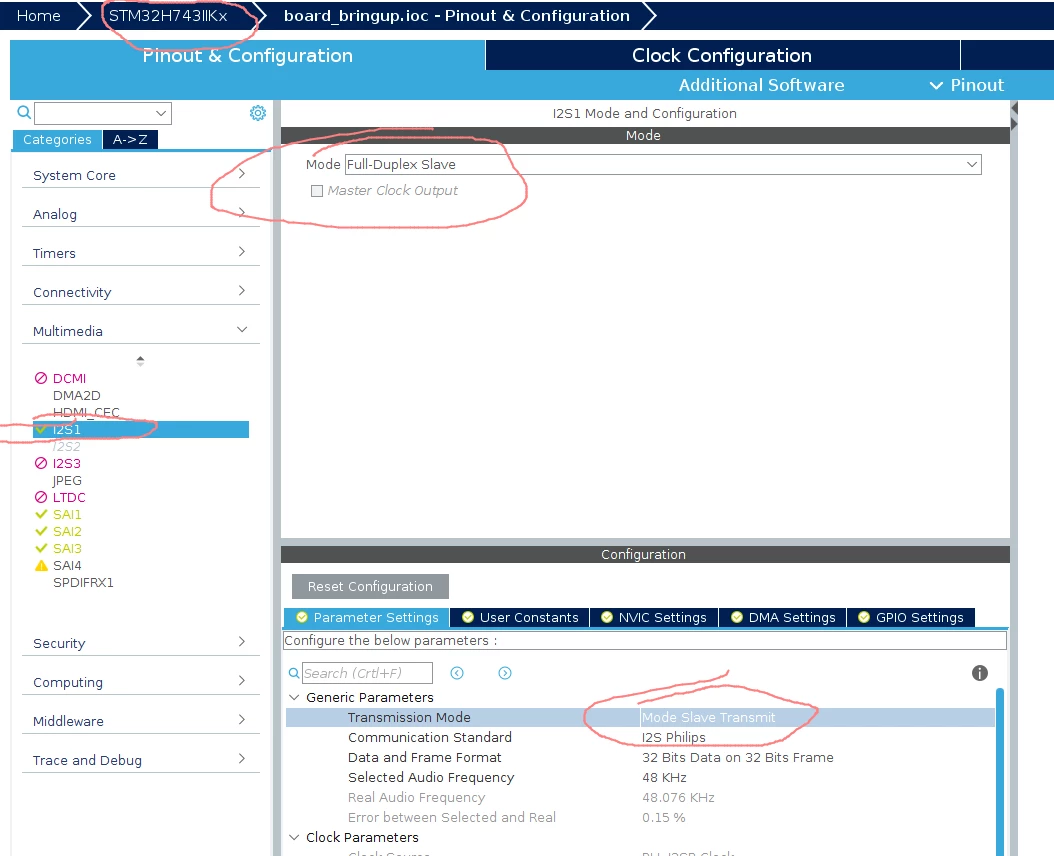Screen dimensions: 1054x856
Task: Expand the Computing category
Action: tap(140, 682)
